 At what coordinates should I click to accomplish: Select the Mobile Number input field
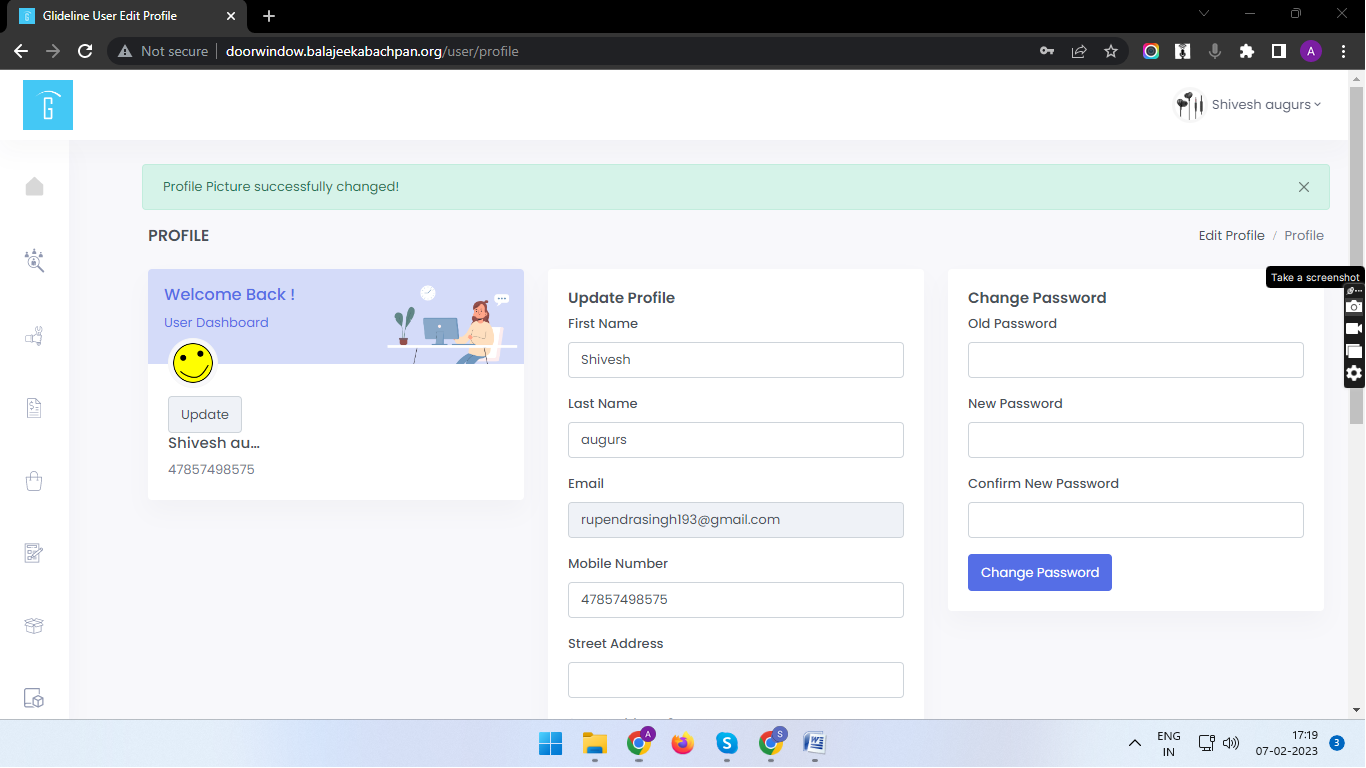[735, 600]
